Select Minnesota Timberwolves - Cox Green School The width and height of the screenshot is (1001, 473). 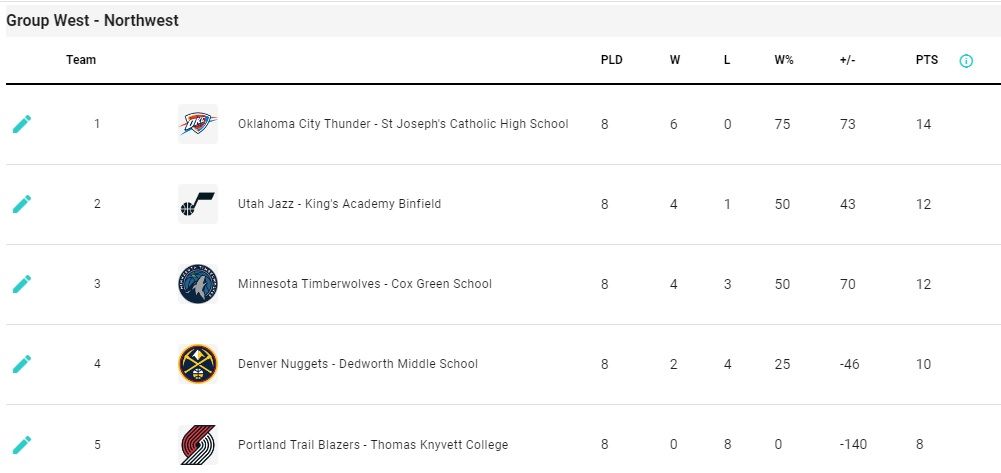click(x=365, y=284)
